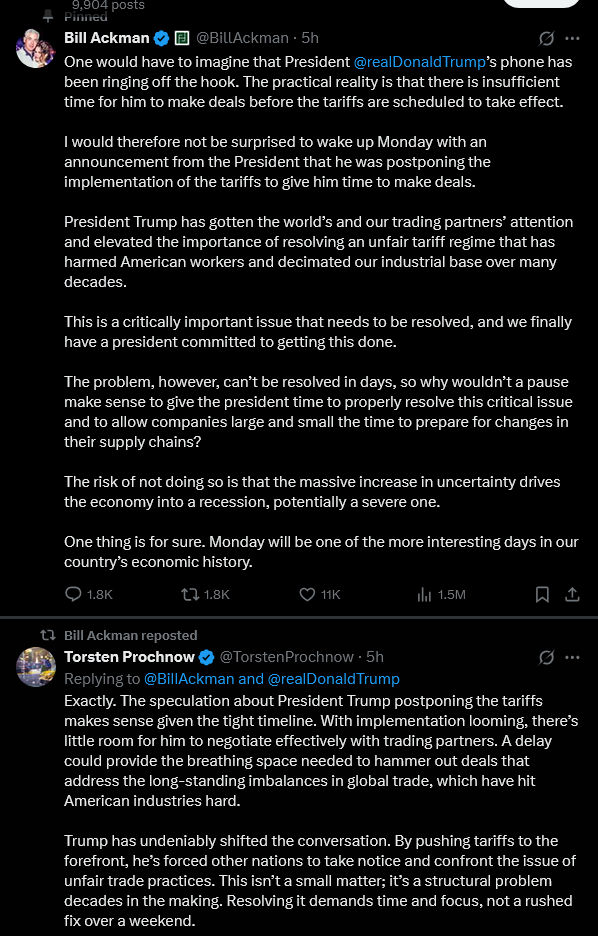Open the 5h timestamp on Ackman's post
Viewport: 598px width, 936px height.
310,38
